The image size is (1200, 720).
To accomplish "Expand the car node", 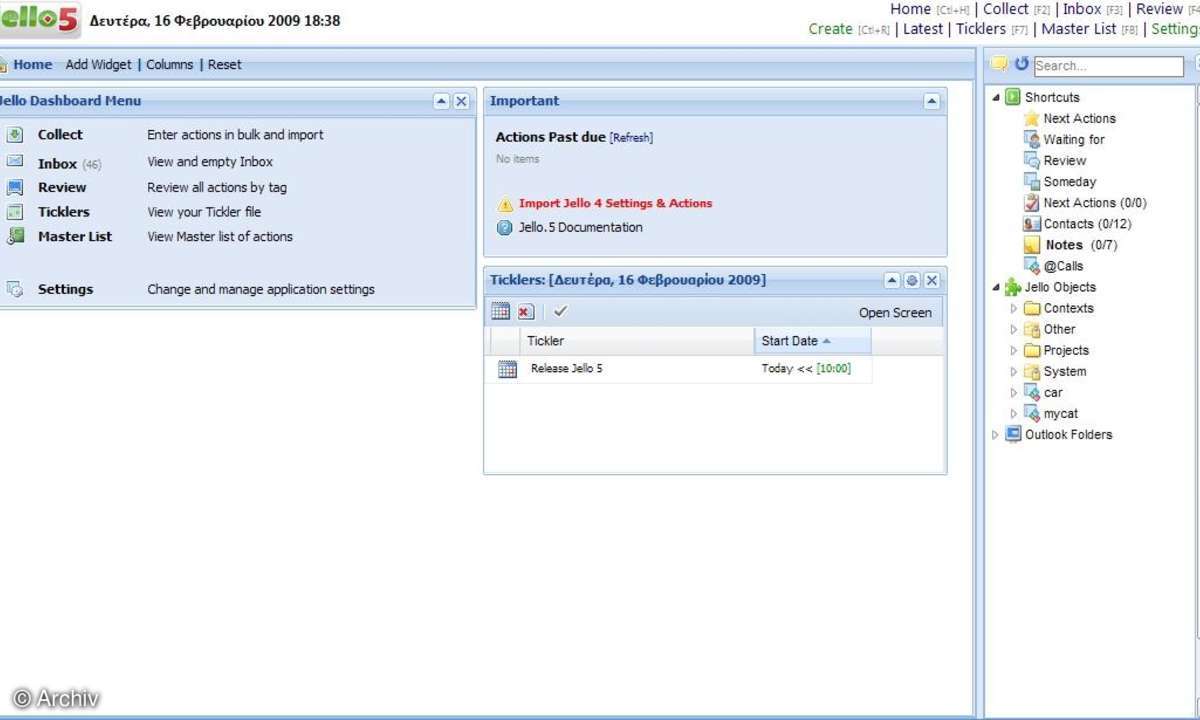I will pos(1014,393).
